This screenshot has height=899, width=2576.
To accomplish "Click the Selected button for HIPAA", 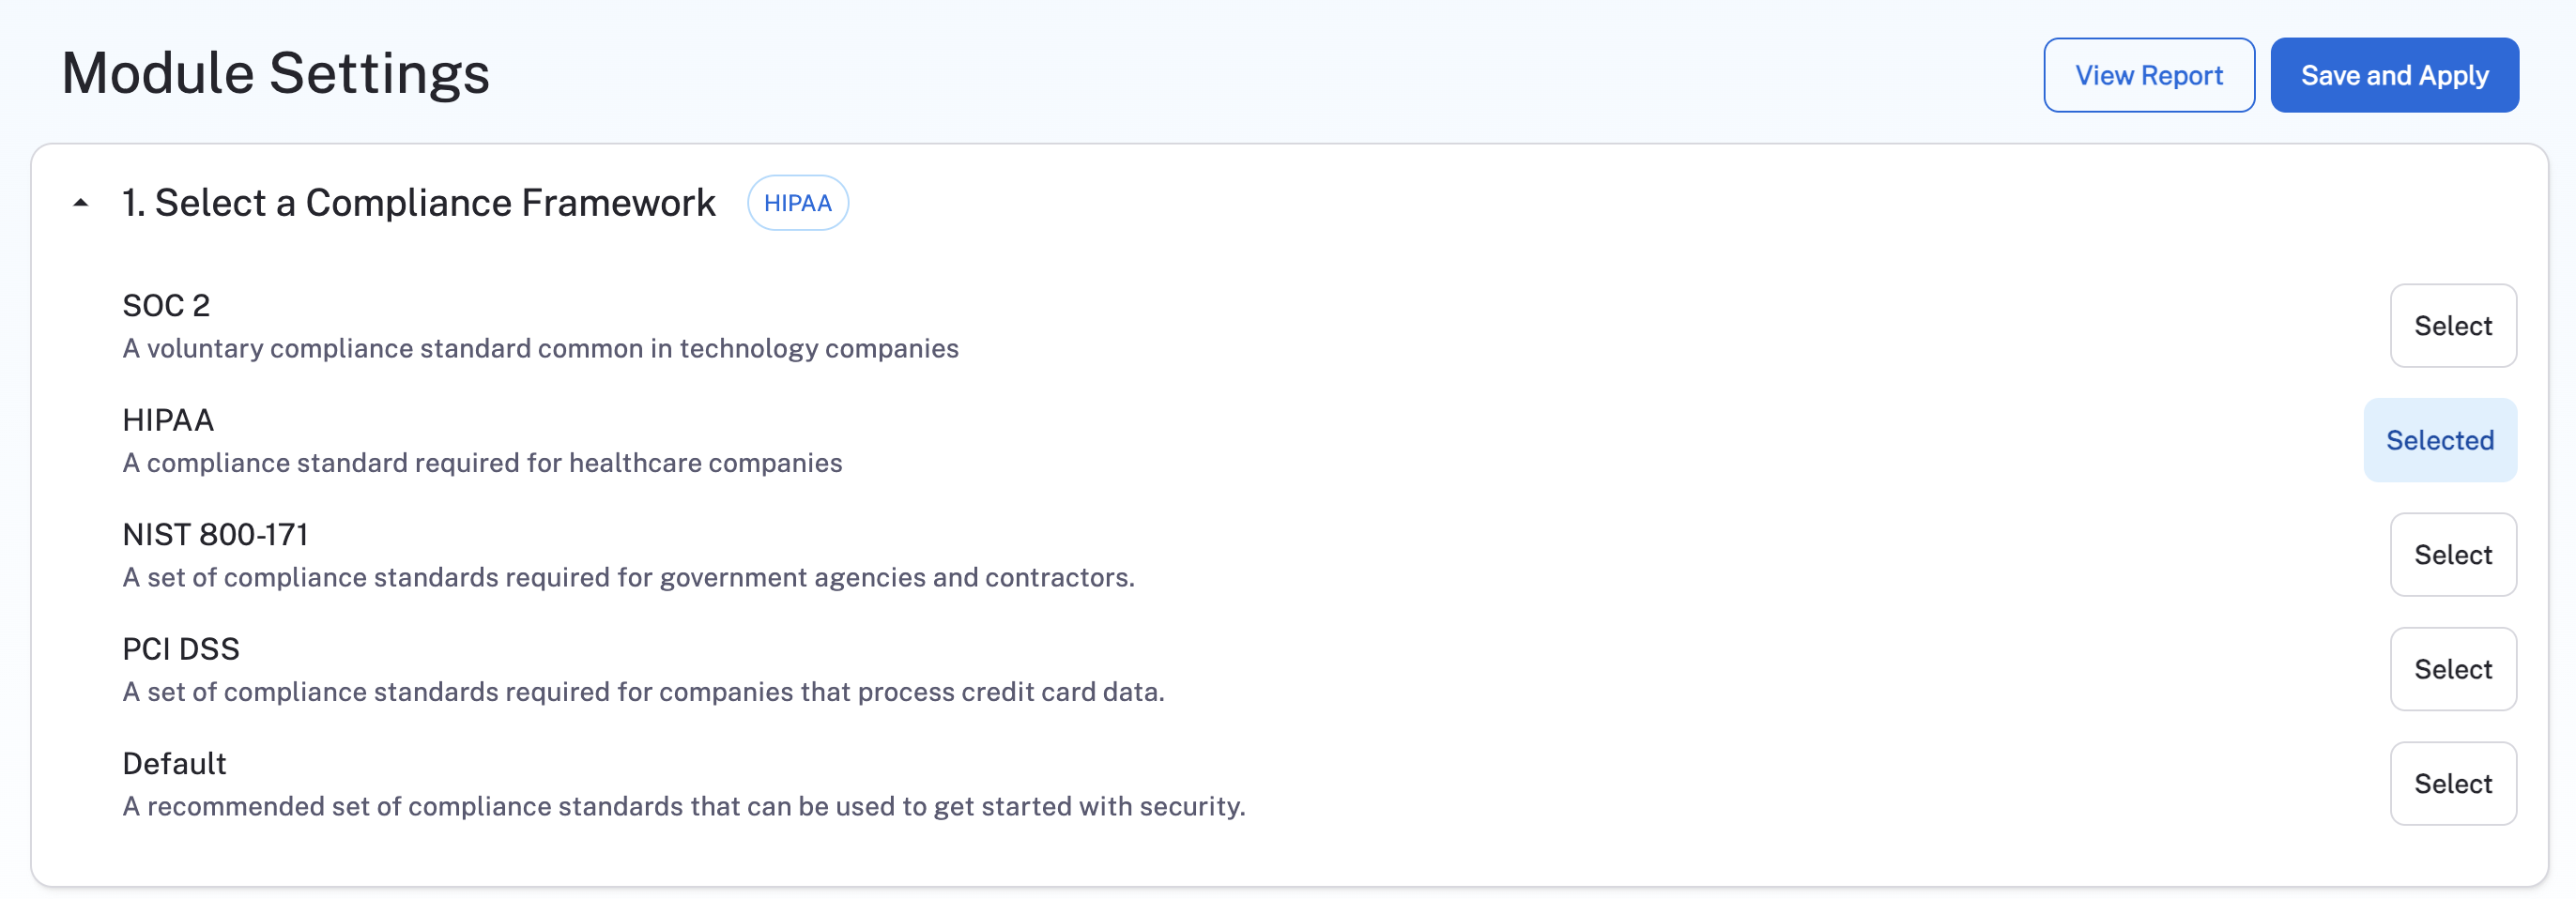I will [x=2439, y=440].
